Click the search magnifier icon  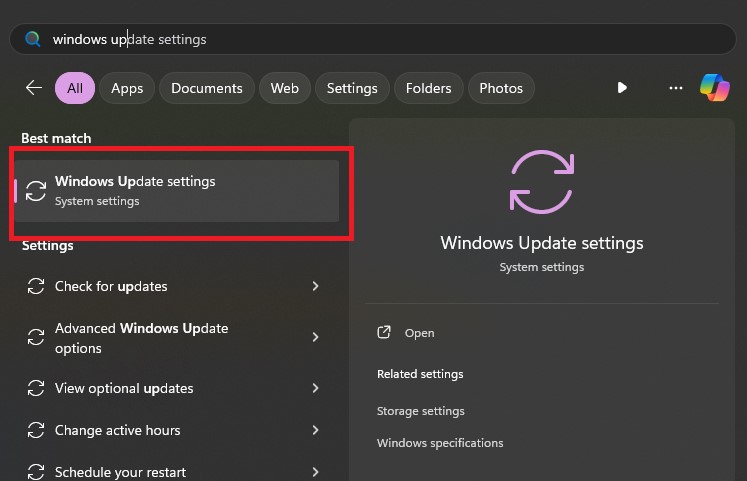[x=32, y=39]
